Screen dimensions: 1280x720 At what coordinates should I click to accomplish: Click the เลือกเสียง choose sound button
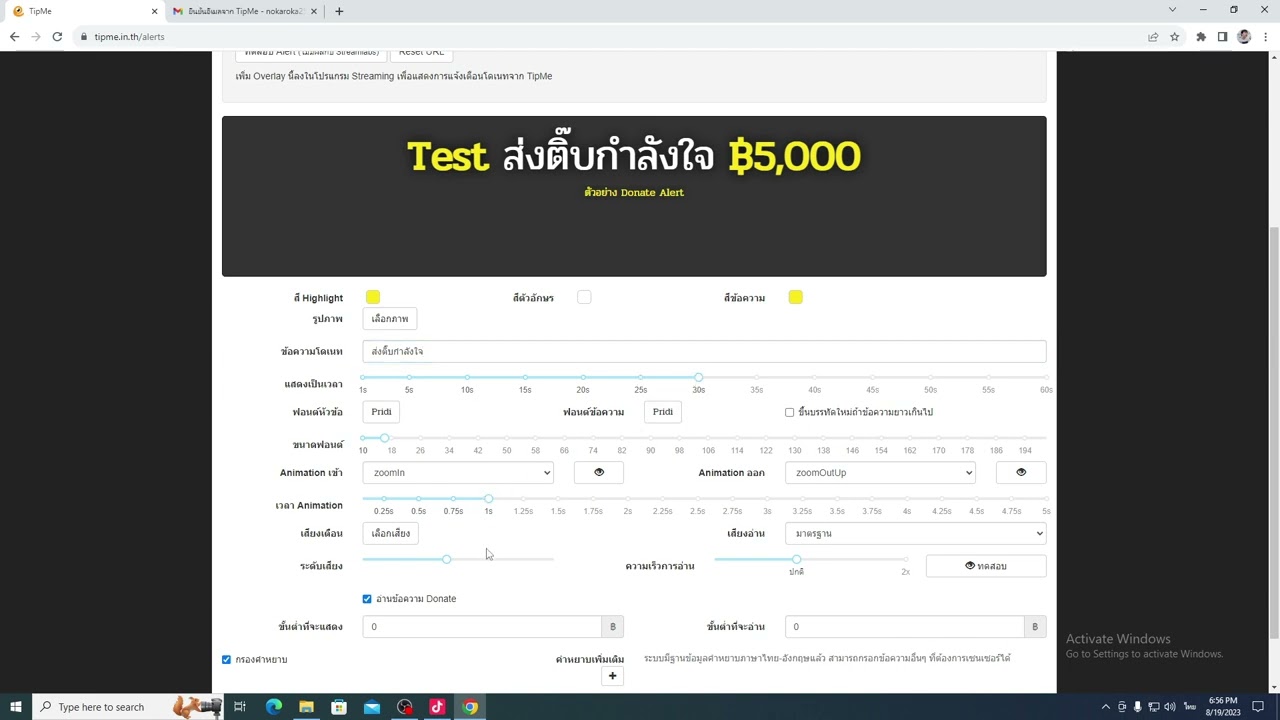[391, 534]
